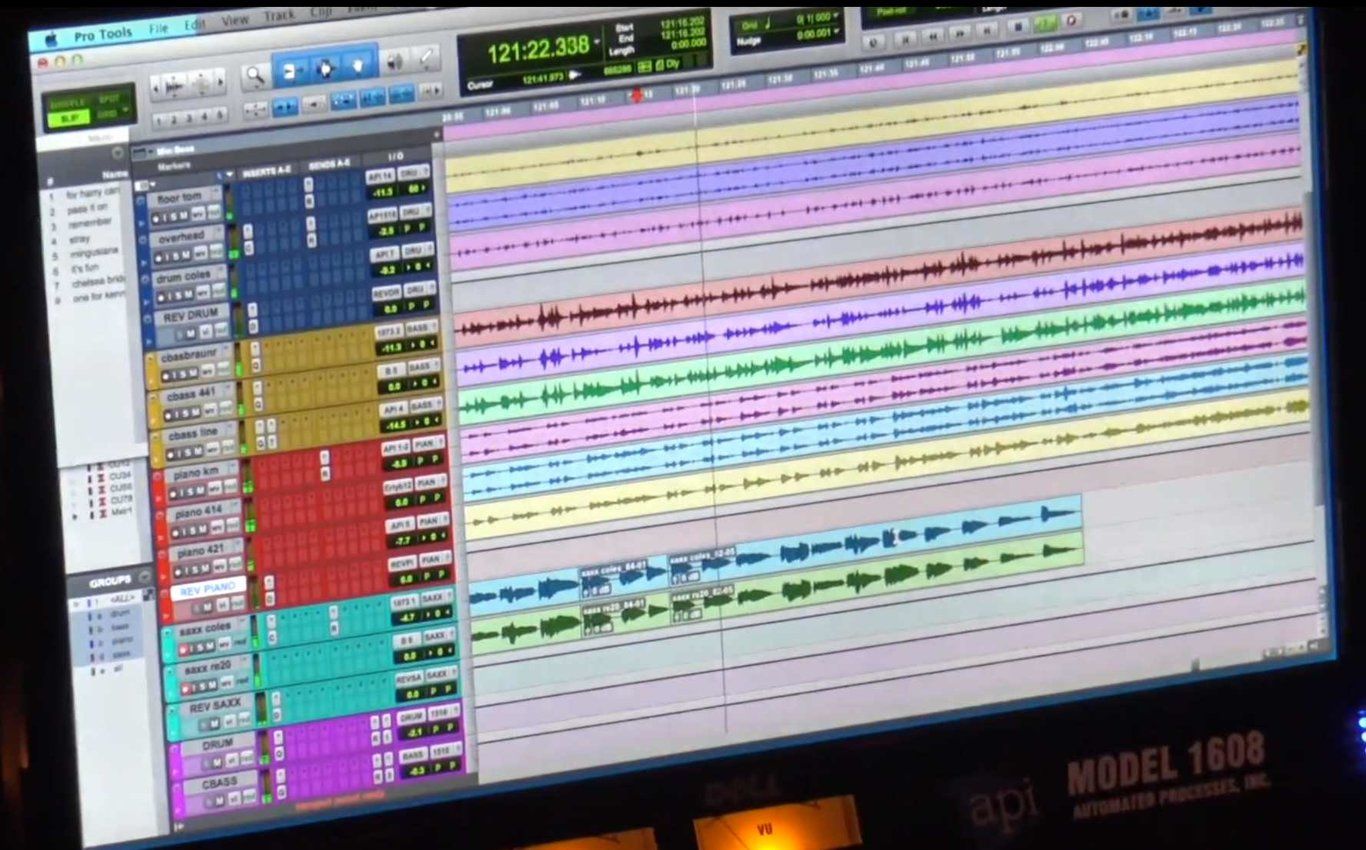Open DRUM track output selector 1518
Viewport: 1366px width, 850px height.
(444, 713)
